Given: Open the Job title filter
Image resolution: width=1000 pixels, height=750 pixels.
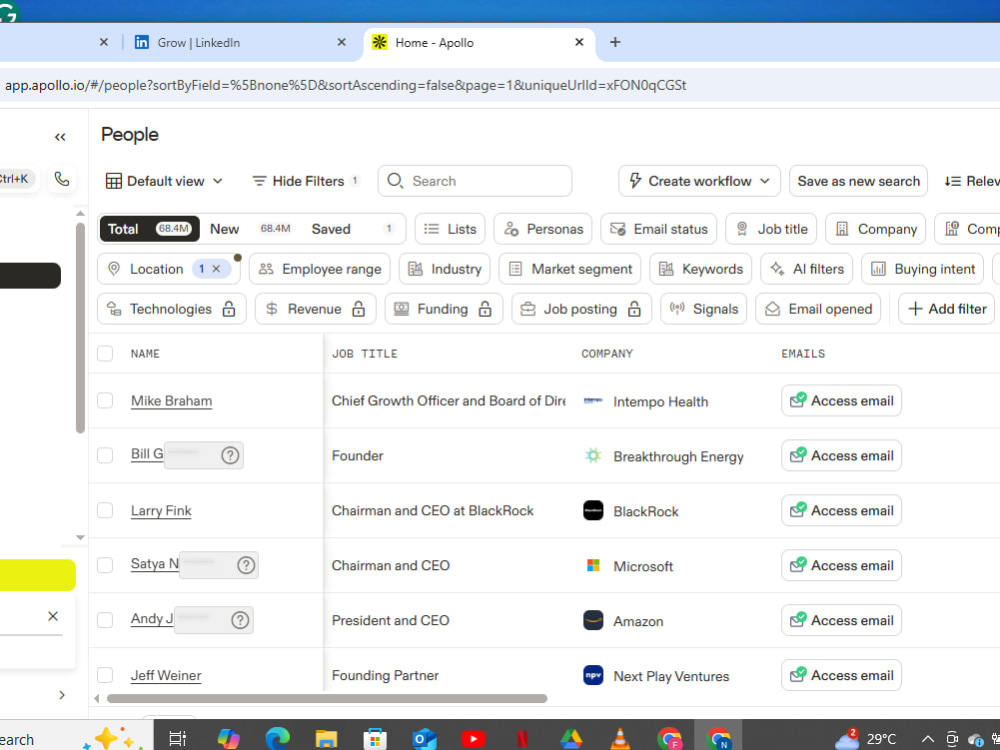Looking at the screenshot, I should coord(771,229).
